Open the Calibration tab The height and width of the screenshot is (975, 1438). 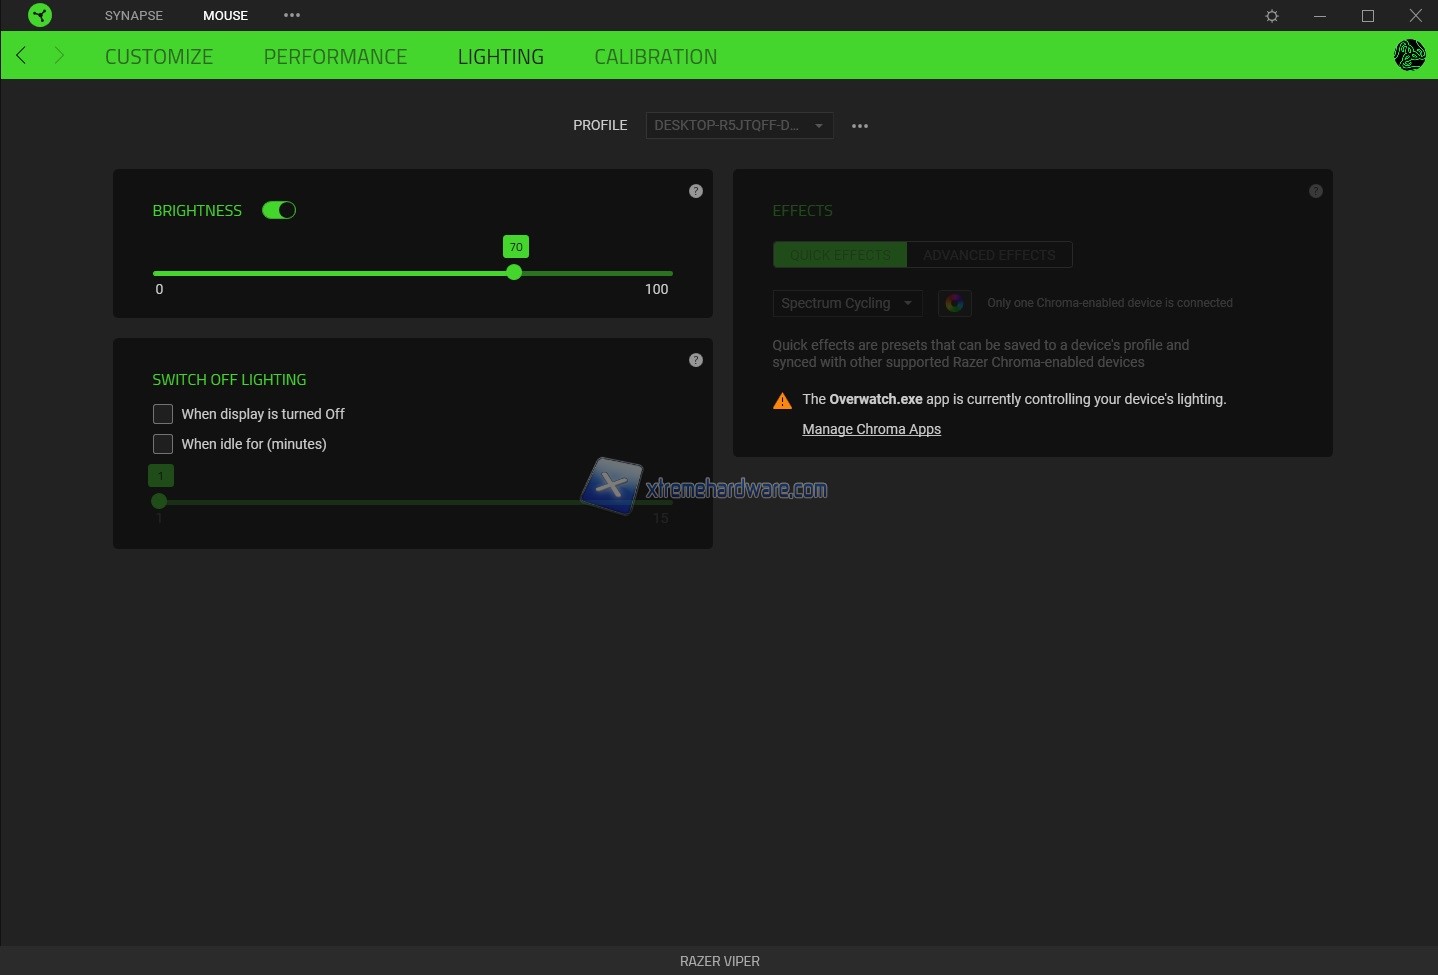tap(655, 57)
